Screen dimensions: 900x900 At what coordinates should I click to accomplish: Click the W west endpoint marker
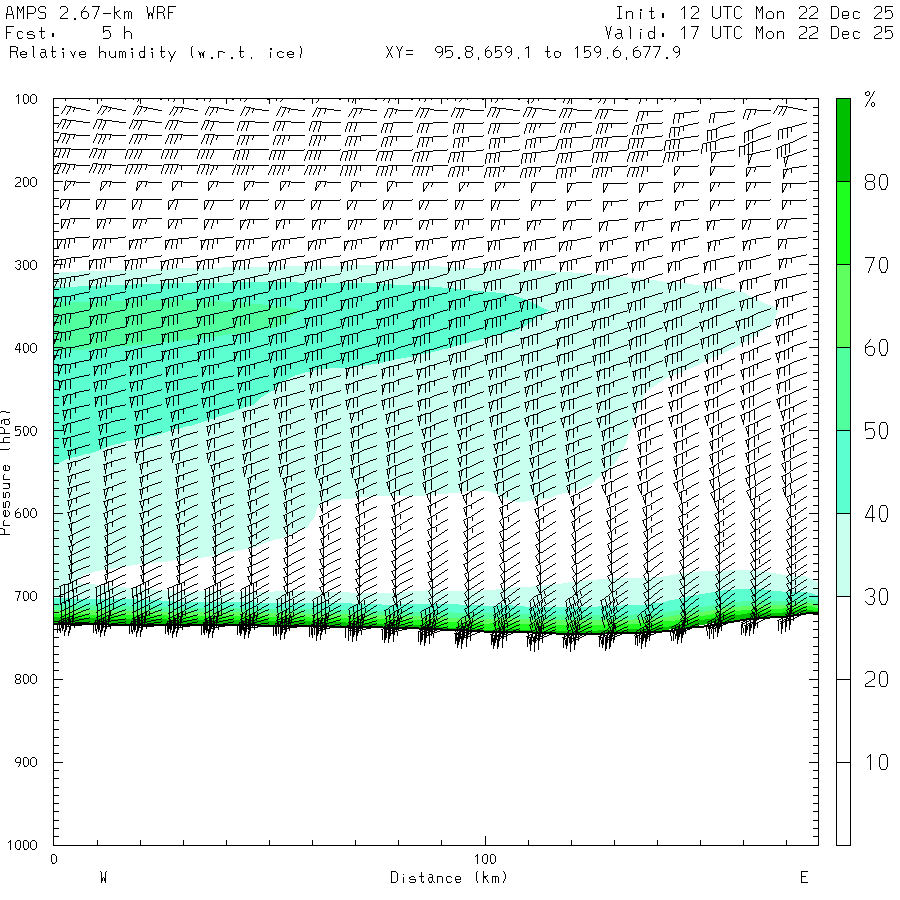[x=103, y=878]
